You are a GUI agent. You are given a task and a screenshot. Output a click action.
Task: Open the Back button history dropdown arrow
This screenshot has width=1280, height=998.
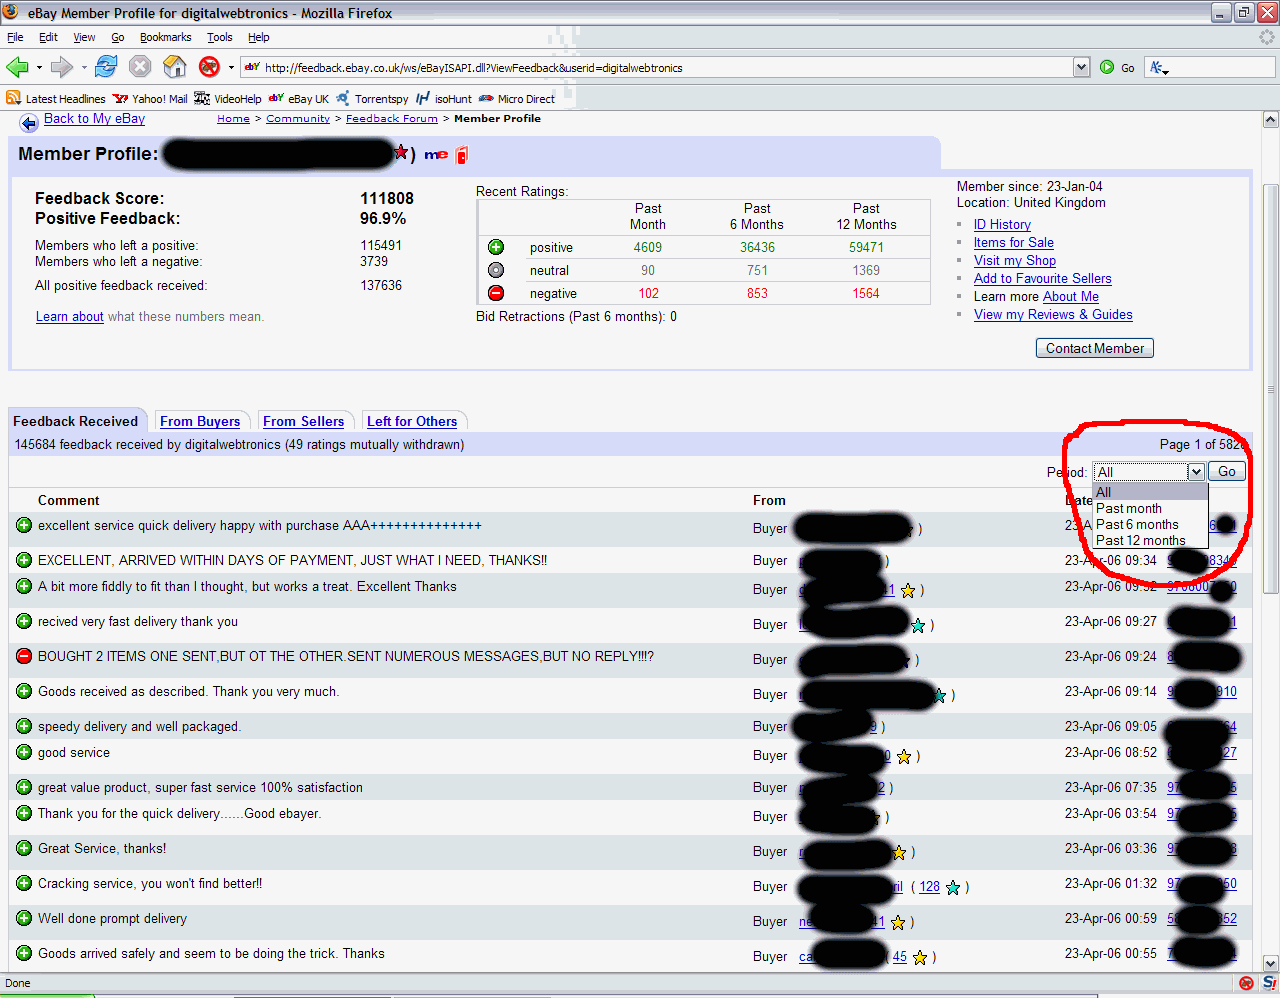pos(39,68)
